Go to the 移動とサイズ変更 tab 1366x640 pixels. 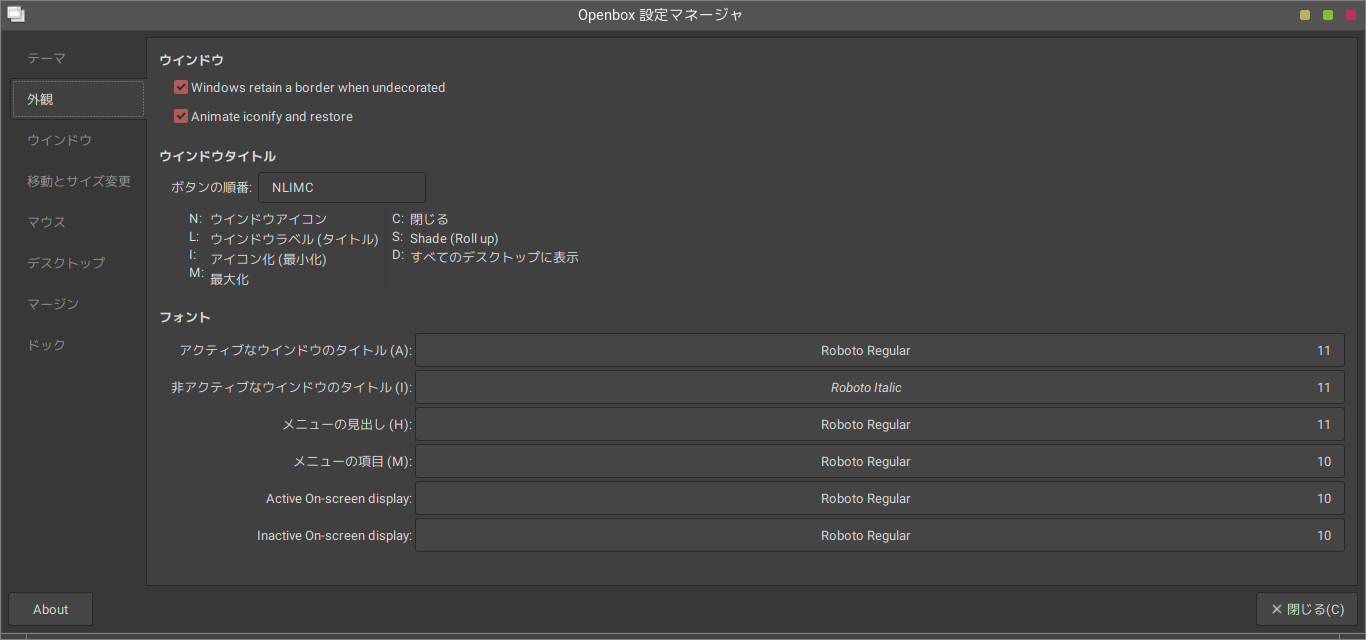(x=78, y=181)
